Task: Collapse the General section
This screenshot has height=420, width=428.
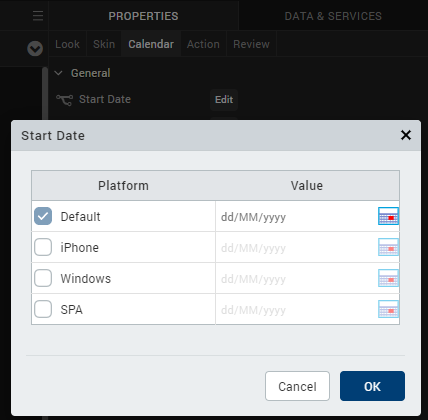Action: click(x=58, y=73)
